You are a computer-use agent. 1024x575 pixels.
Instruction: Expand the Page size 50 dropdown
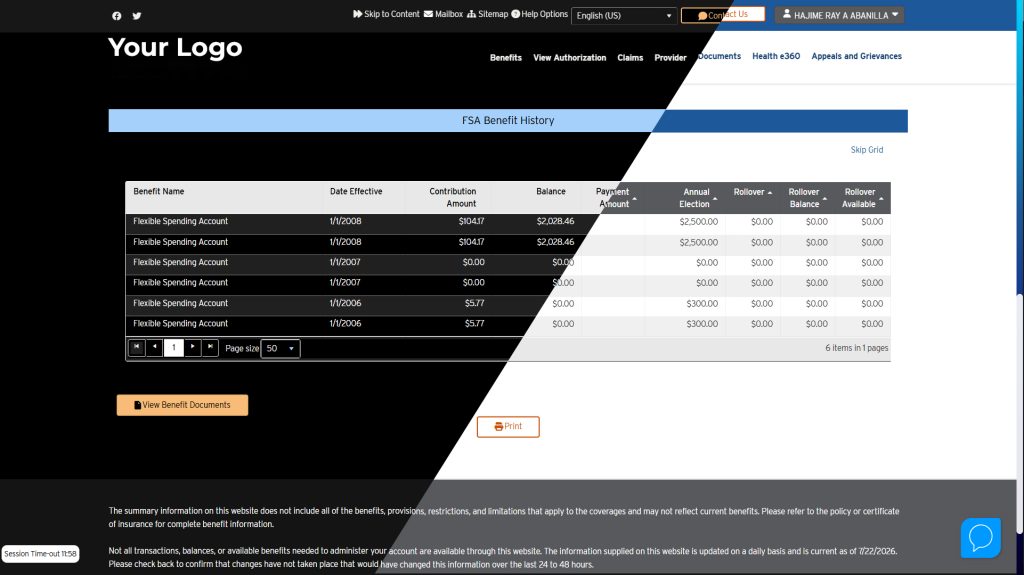point(280,348)
